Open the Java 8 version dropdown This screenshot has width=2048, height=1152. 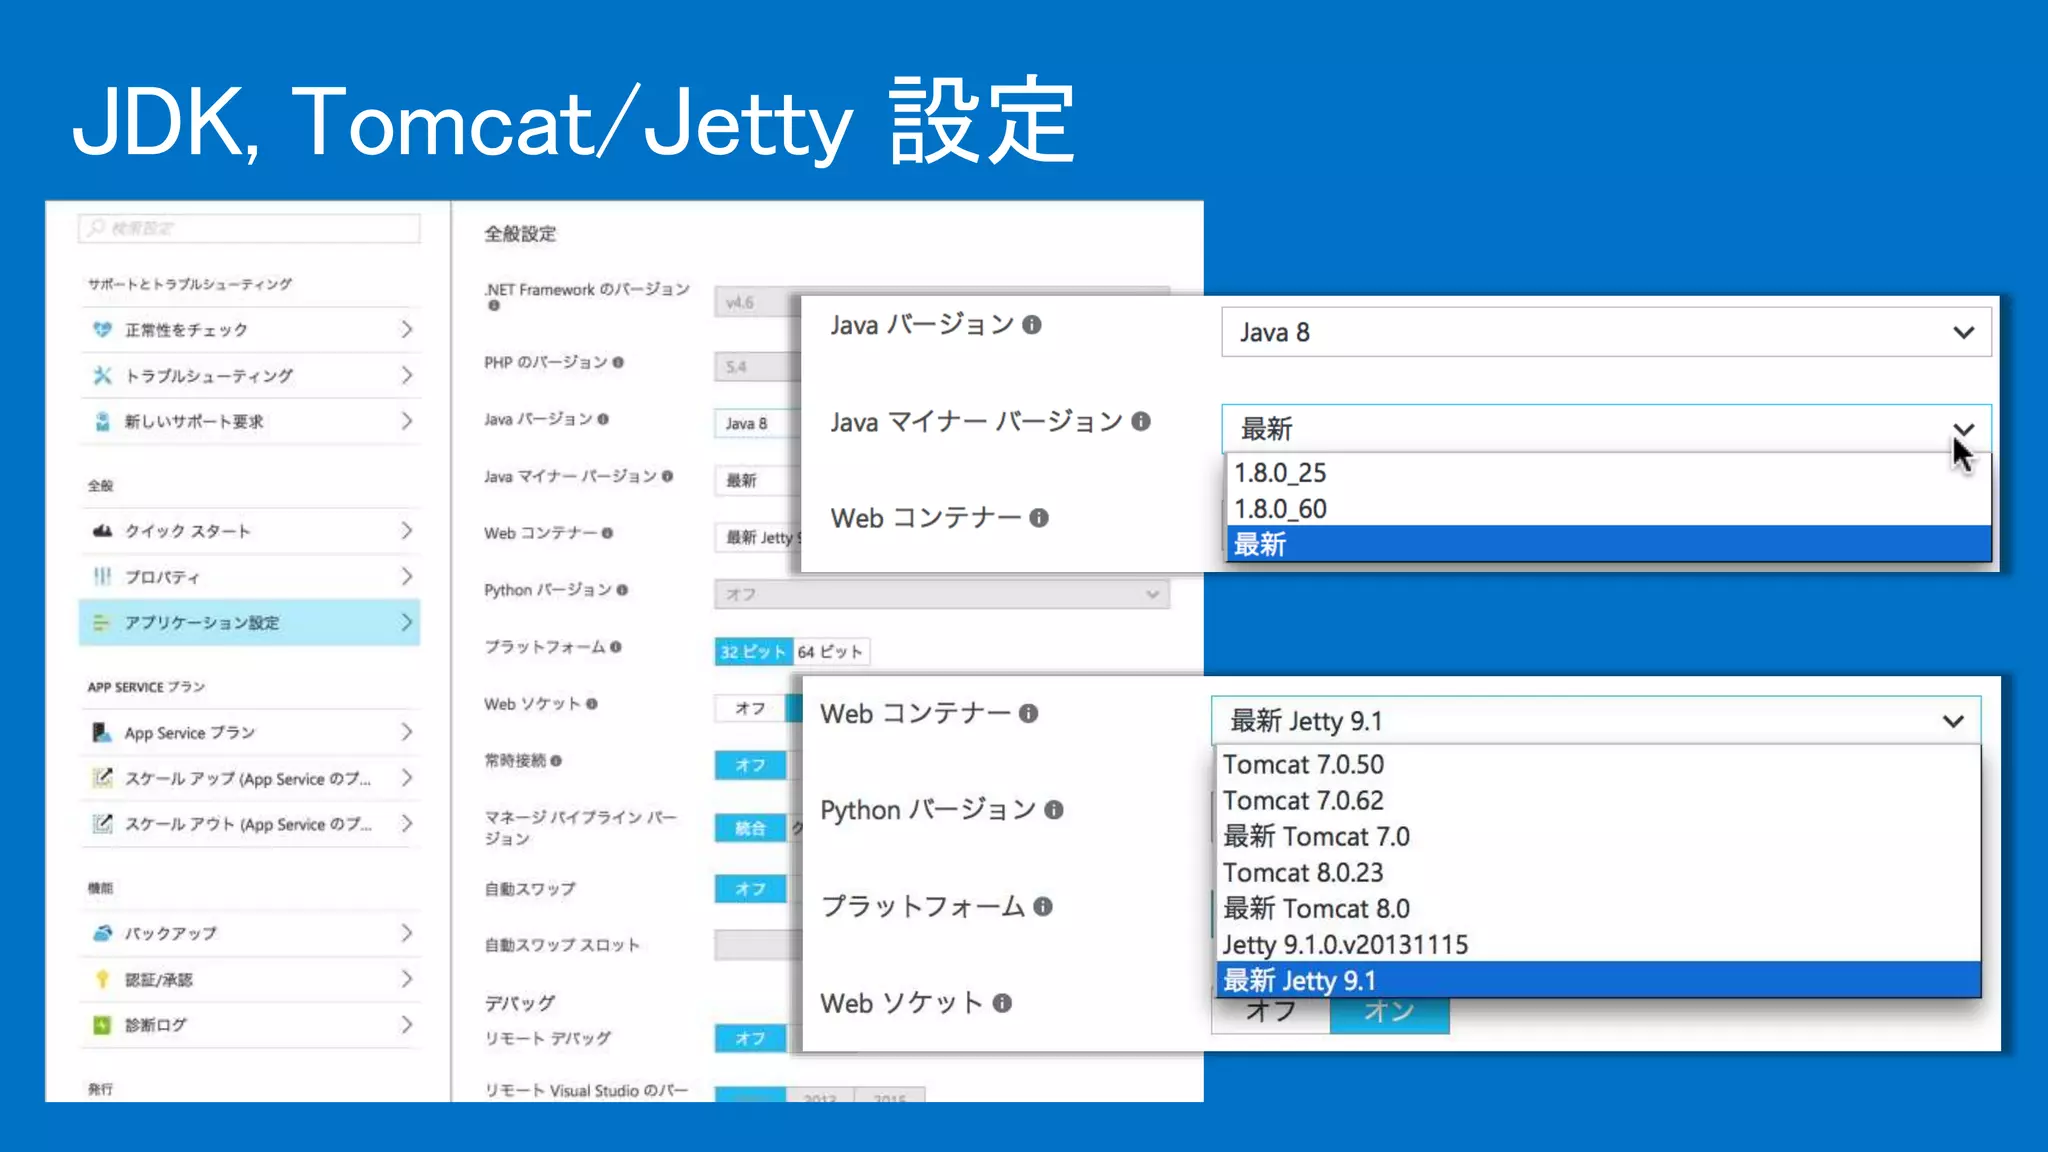pos(1605,332)
